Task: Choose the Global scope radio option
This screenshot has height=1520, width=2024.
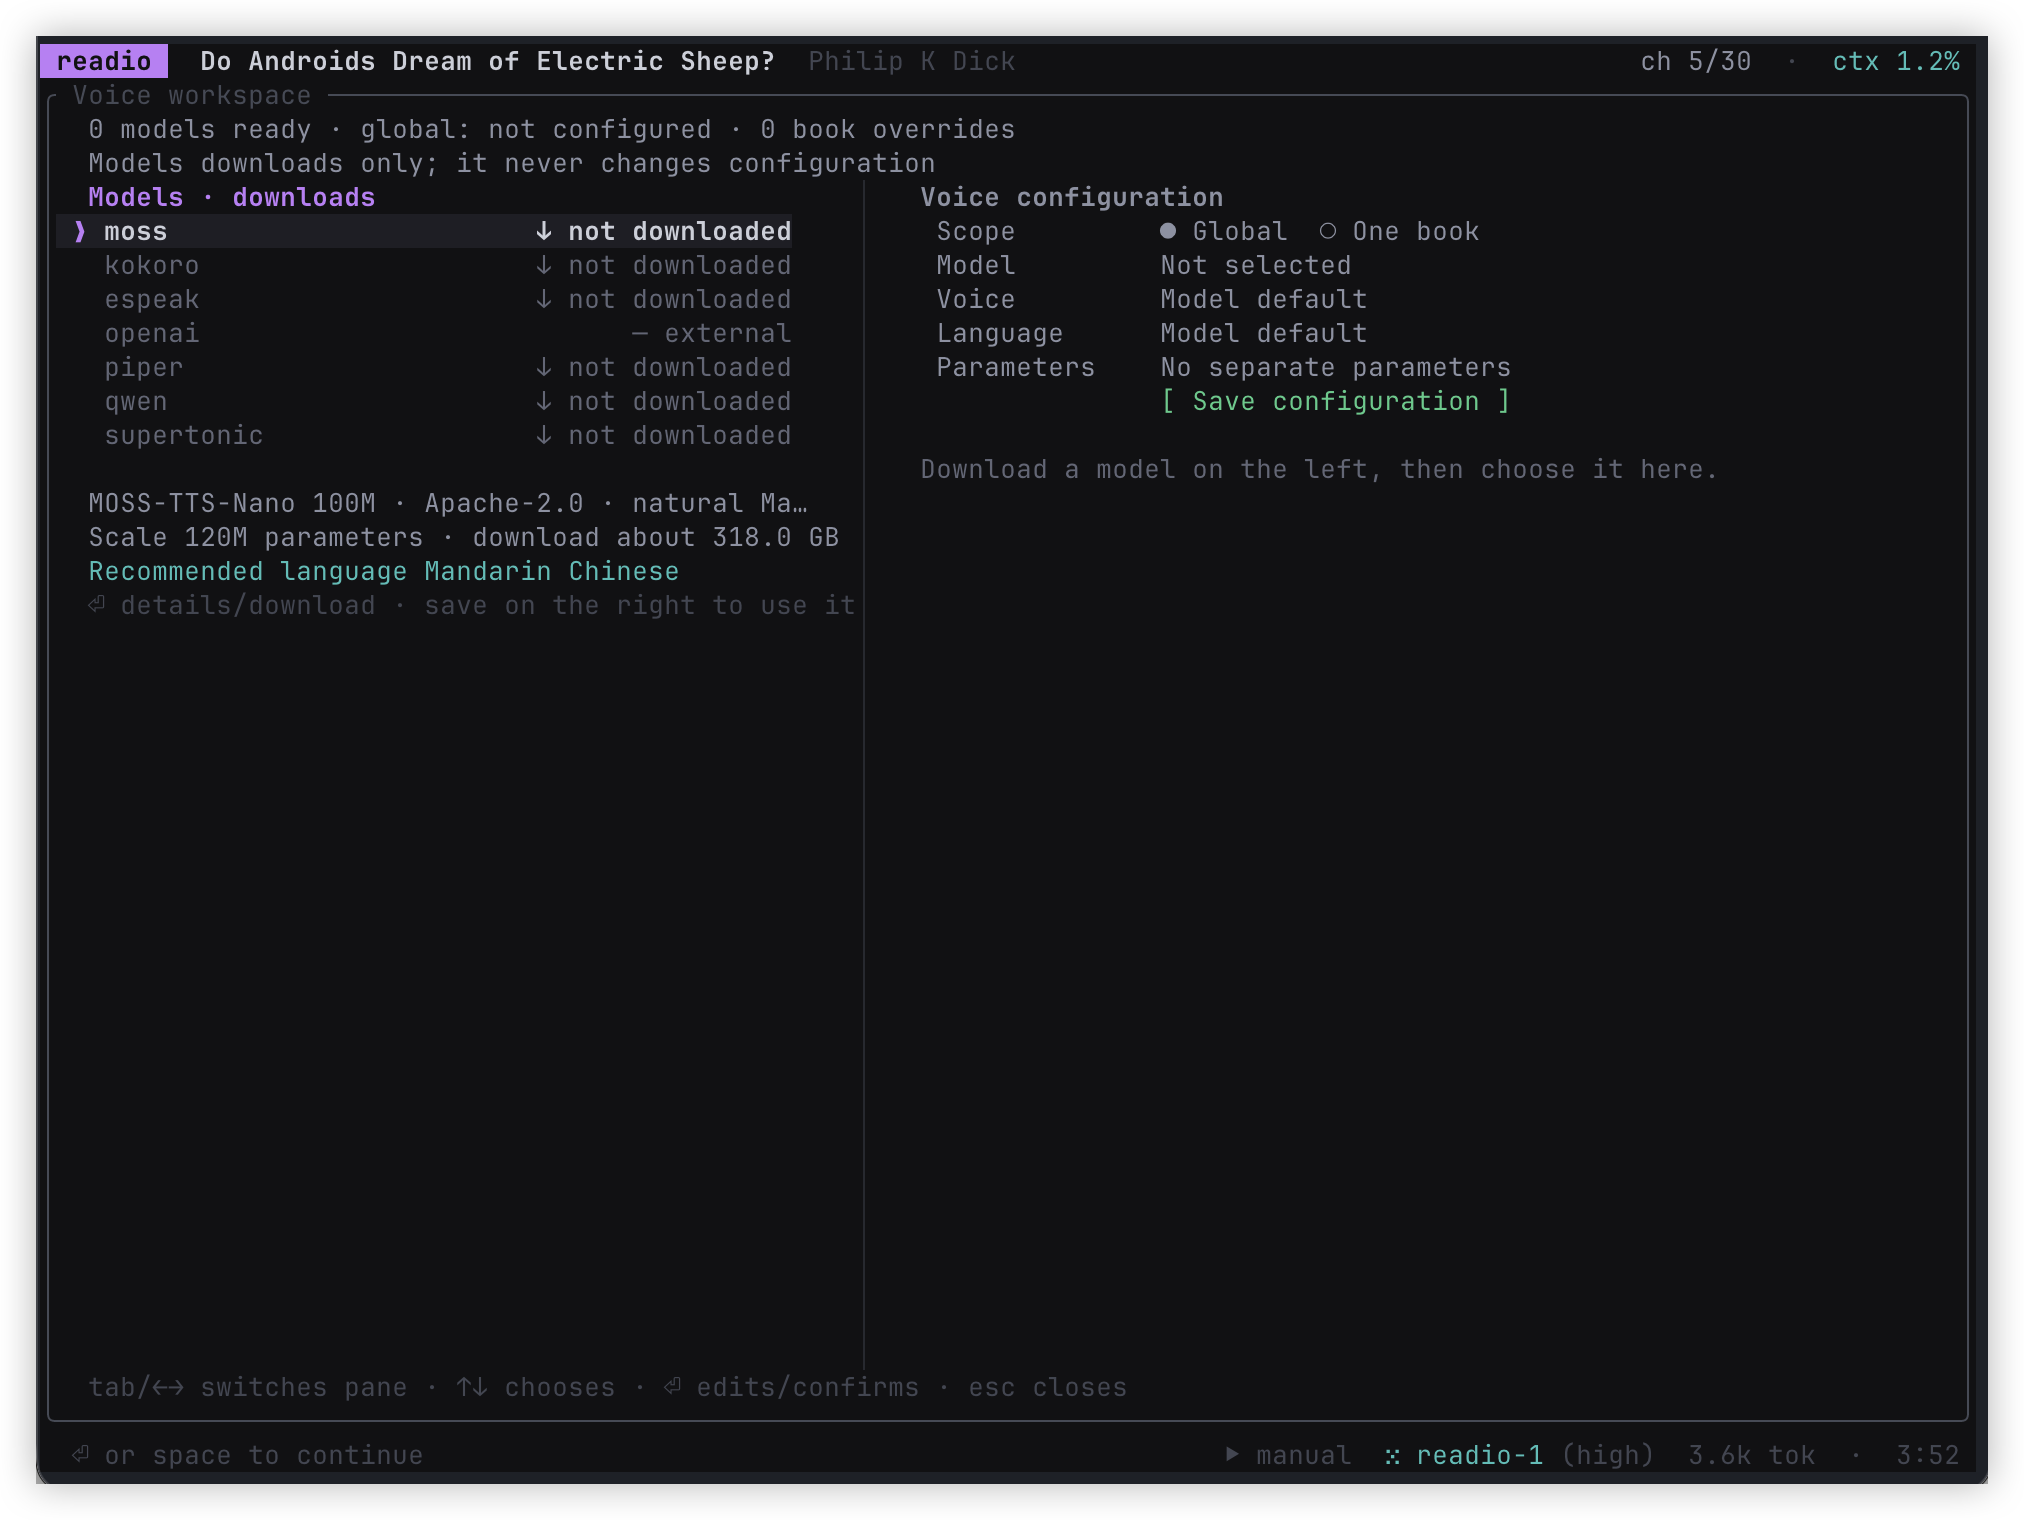Action: tap(1223, 231)
